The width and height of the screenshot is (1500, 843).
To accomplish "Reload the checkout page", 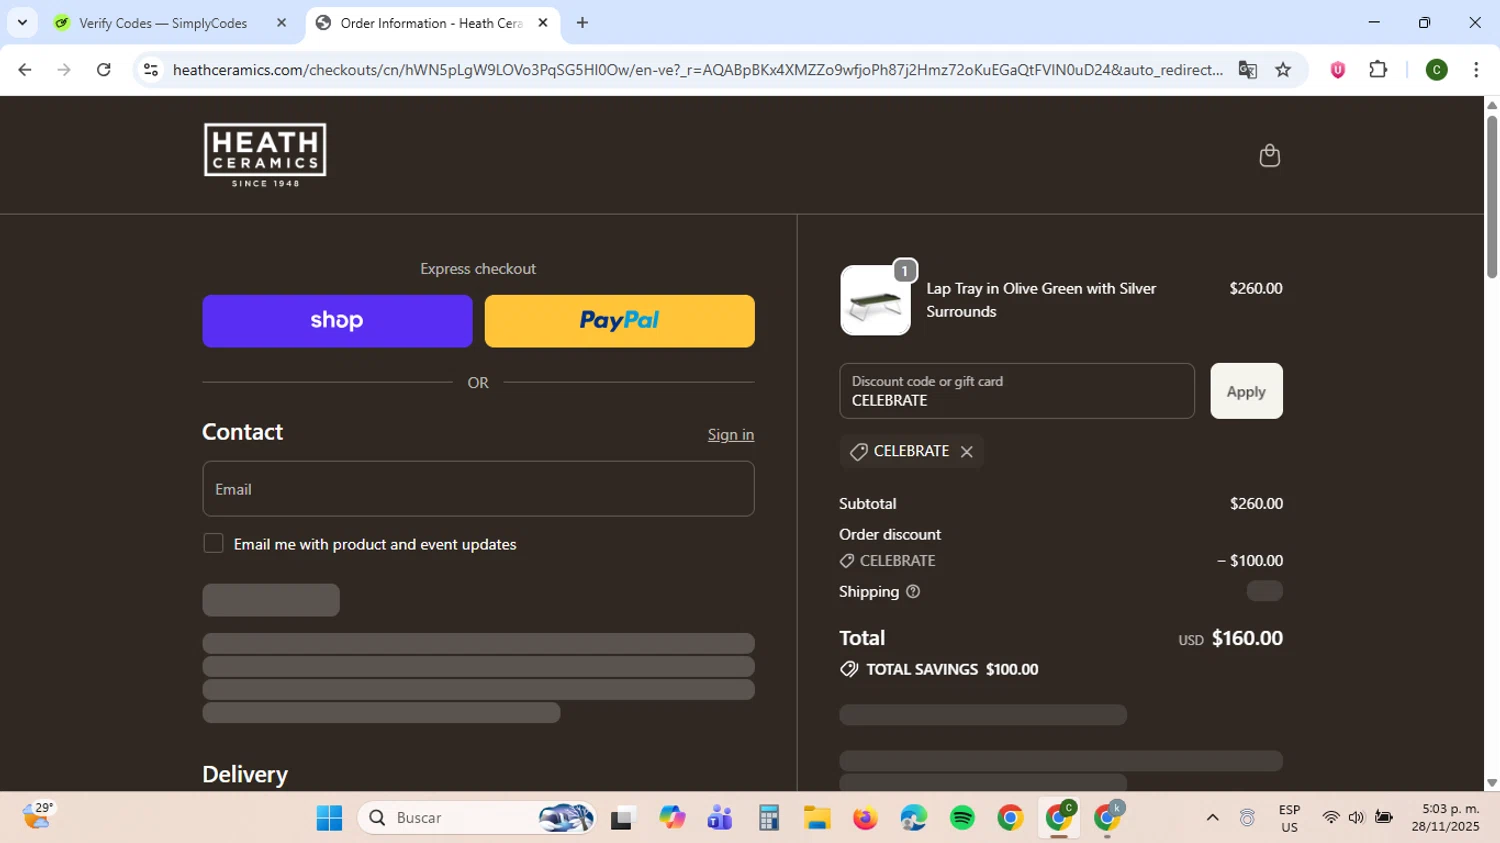I will tap(103, 70).
